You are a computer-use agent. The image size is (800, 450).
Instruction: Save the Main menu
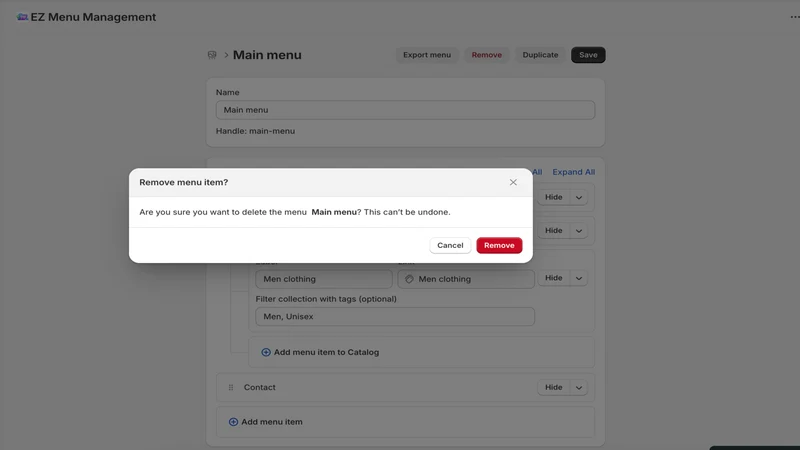(x=588, y=55)
